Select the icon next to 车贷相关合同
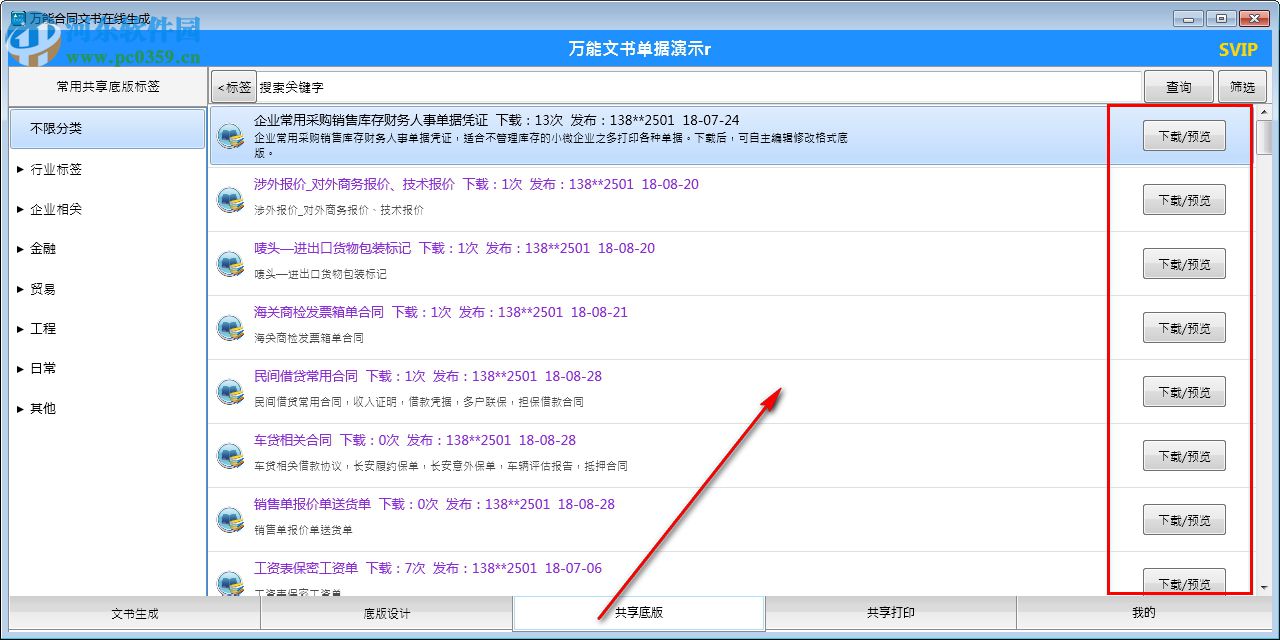This screenshot has height=640, width=1280. tap(230, 455)
